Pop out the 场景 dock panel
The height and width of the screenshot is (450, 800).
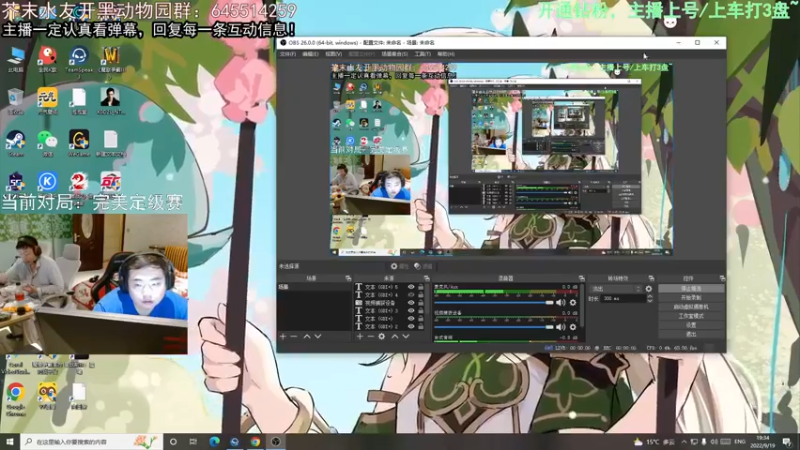(x=348, y=279)
